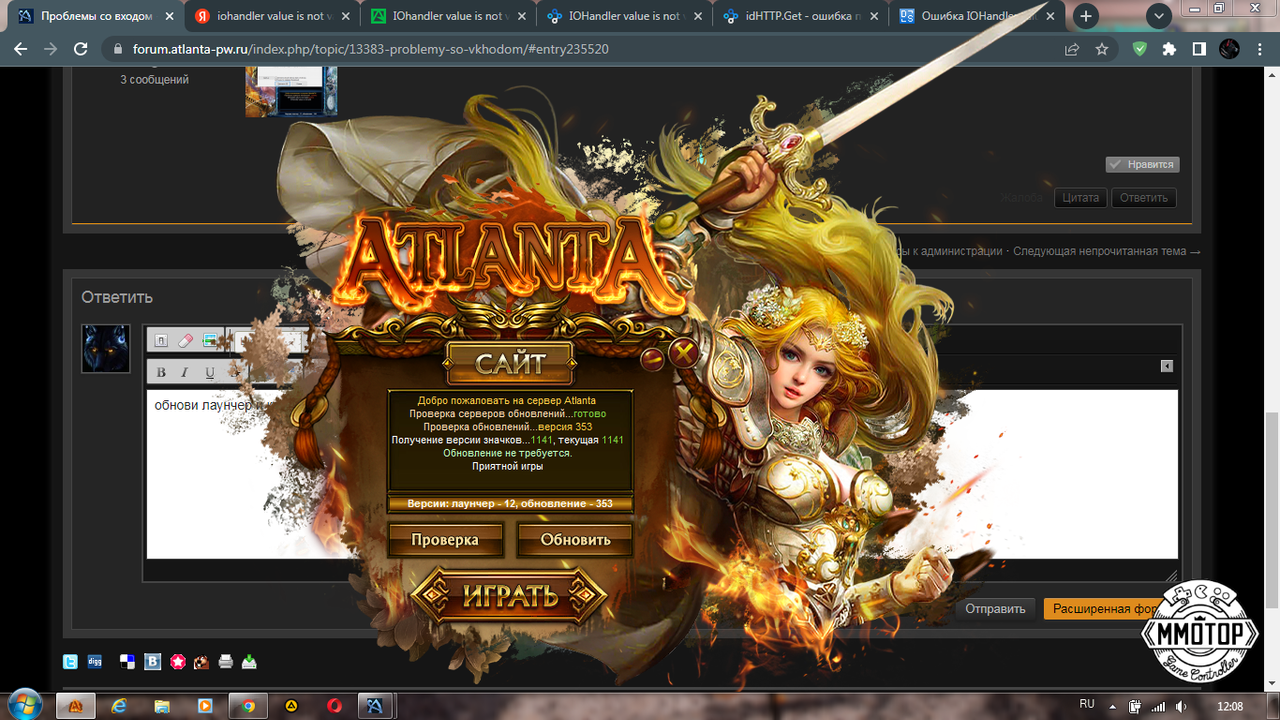The height and width of the screenshot is (720, 1280).
Task: Share the topic via the Delicious icon
Action: [128, 661]
